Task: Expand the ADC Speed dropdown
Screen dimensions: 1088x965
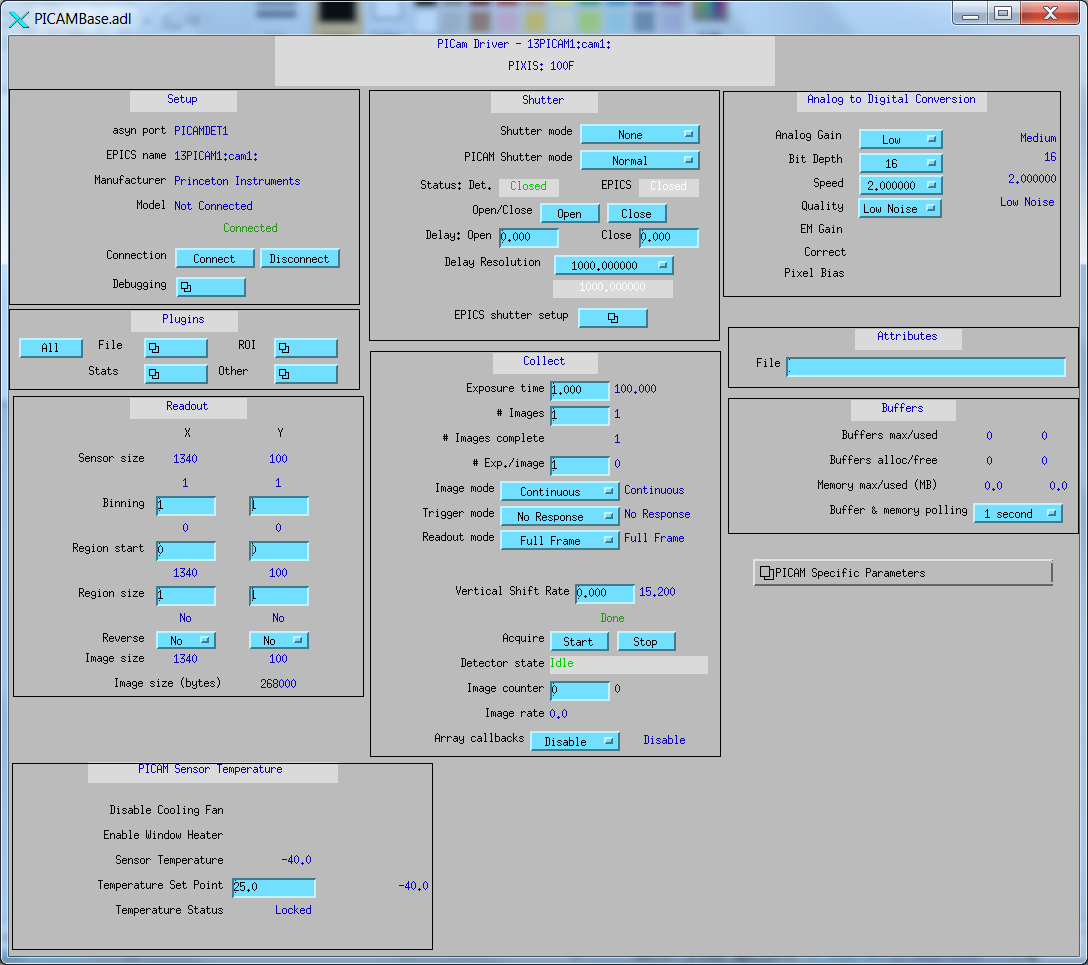Action: click(901, 185)
